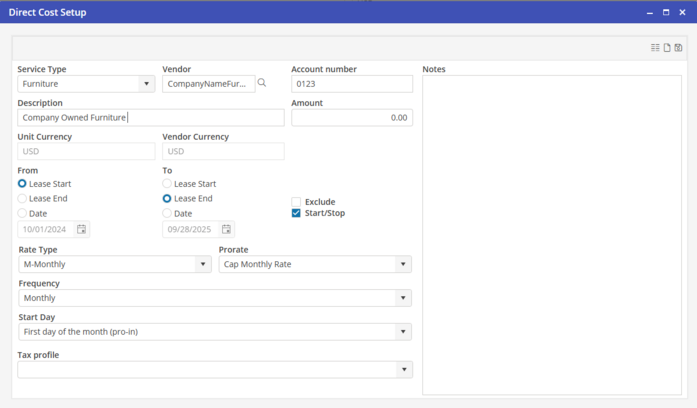Enable the Exclude checkbox
697x408 pixels.
[x=296, y=202]
